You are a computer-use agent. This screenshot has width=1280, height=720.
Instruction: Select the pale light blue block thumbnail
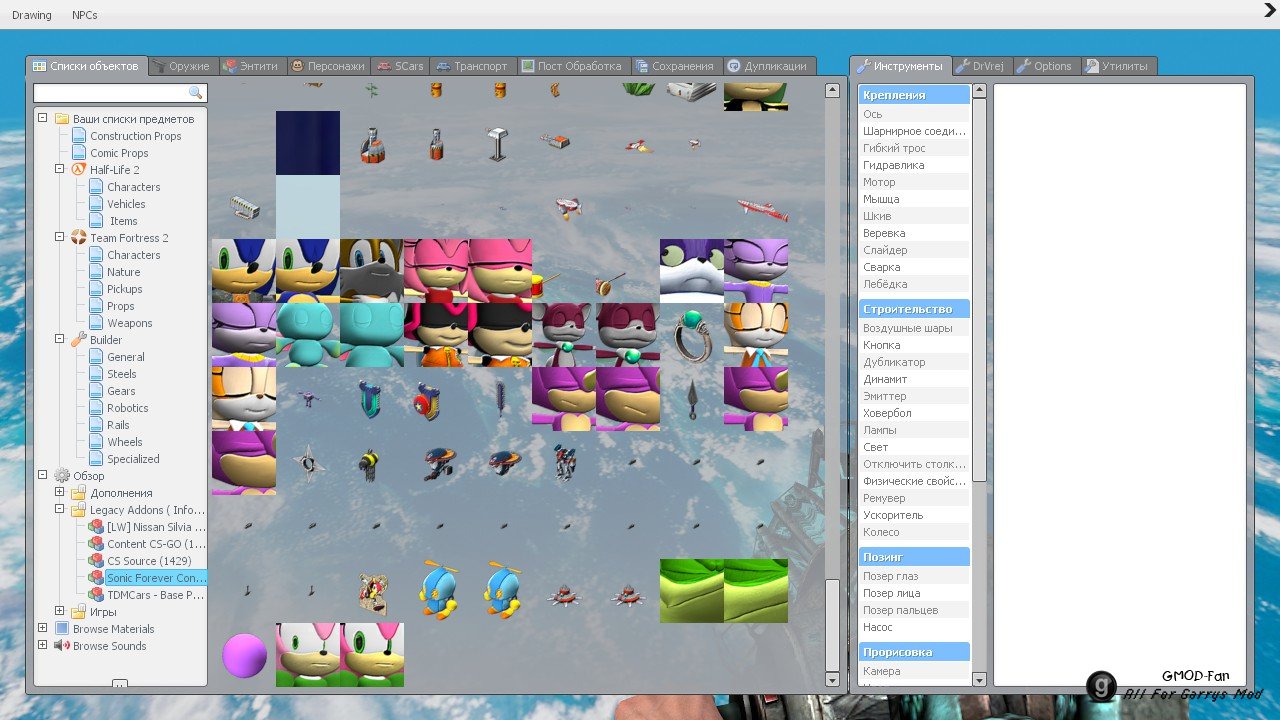tap(308, 207)
